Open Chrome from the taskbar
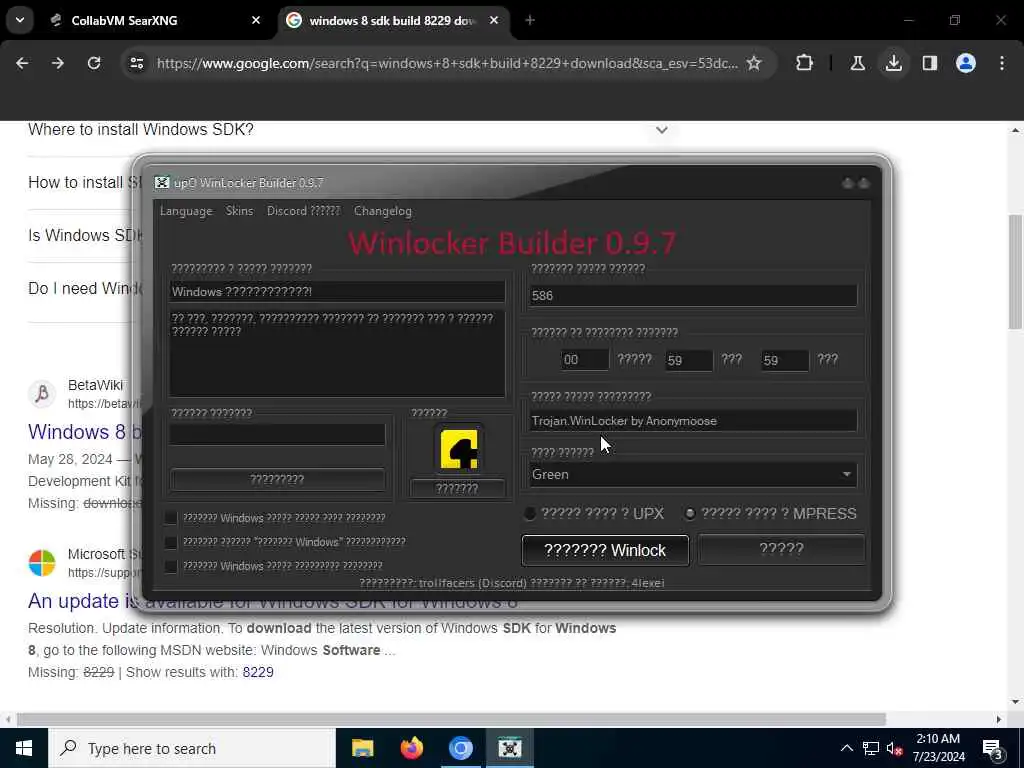This screenshot has width=1024, height=768. coord(460,748)
